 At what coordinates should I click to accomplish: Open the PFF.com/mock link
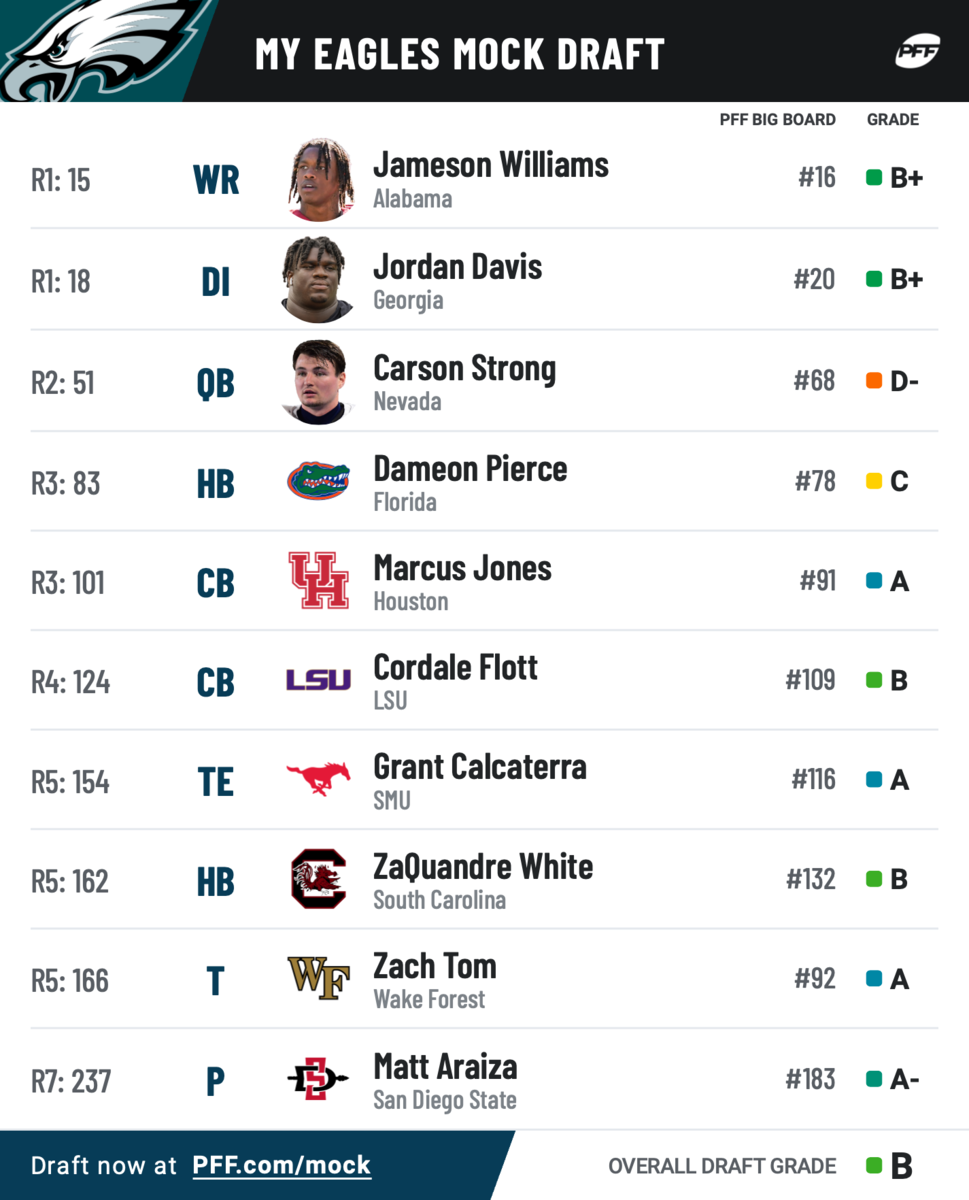coord(281,1165)
